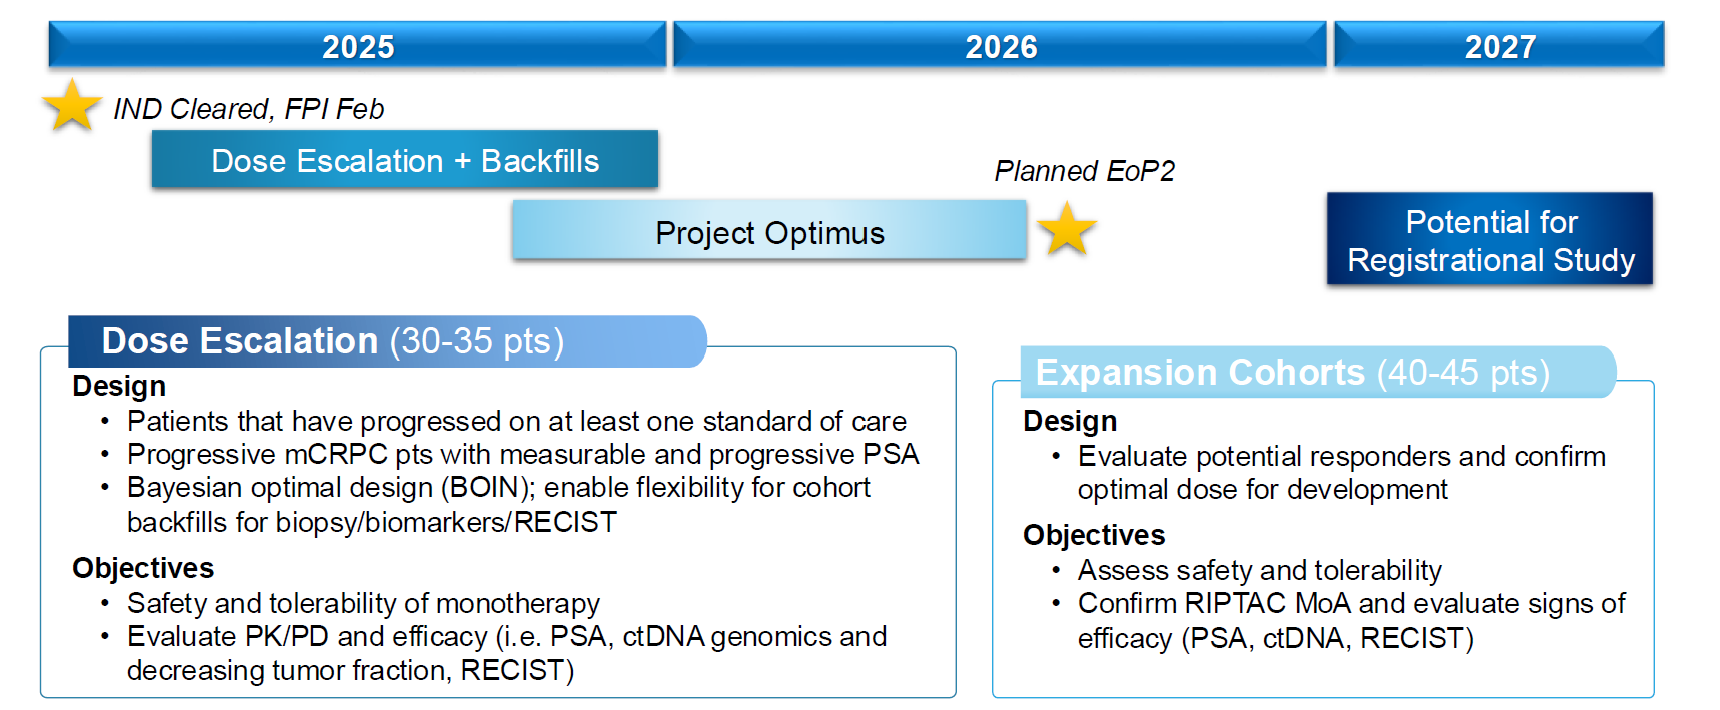Click the Design heading under Dose Escalation

click(x=119, y=386)
